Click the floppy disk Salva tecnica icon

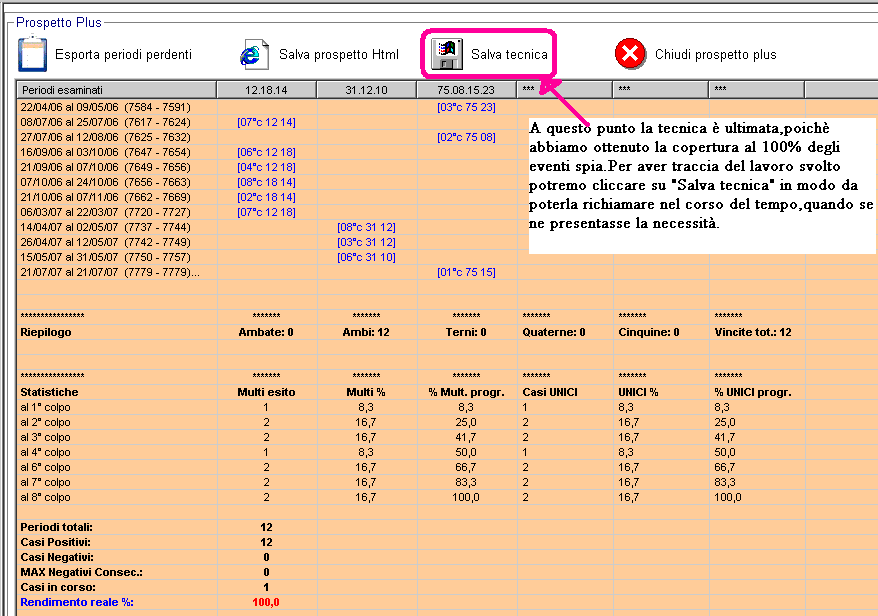pos(447,54)
